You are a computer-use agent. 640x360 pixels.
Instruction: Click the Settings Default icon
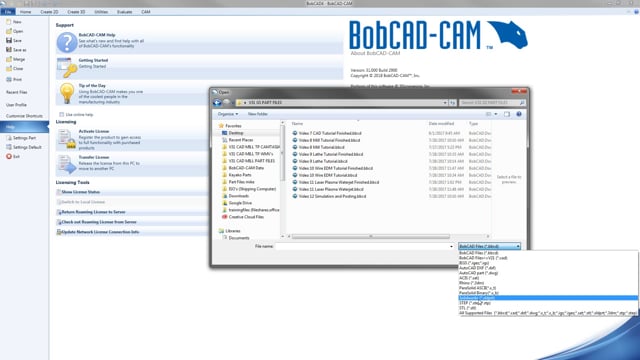9,147
